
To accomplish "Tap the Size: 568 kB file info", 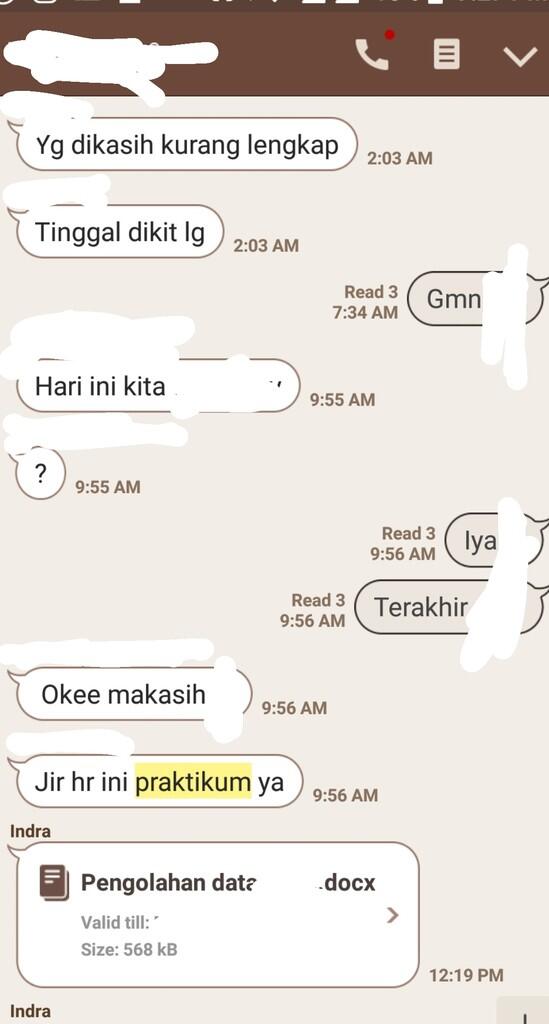I will click(x=129, y=949).
